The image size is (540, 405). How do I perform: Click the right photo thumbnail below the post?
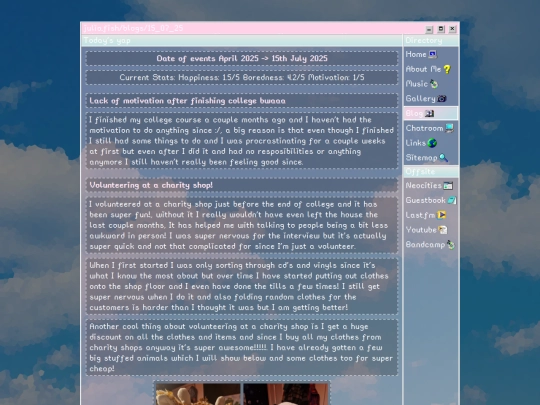[286, 394]
